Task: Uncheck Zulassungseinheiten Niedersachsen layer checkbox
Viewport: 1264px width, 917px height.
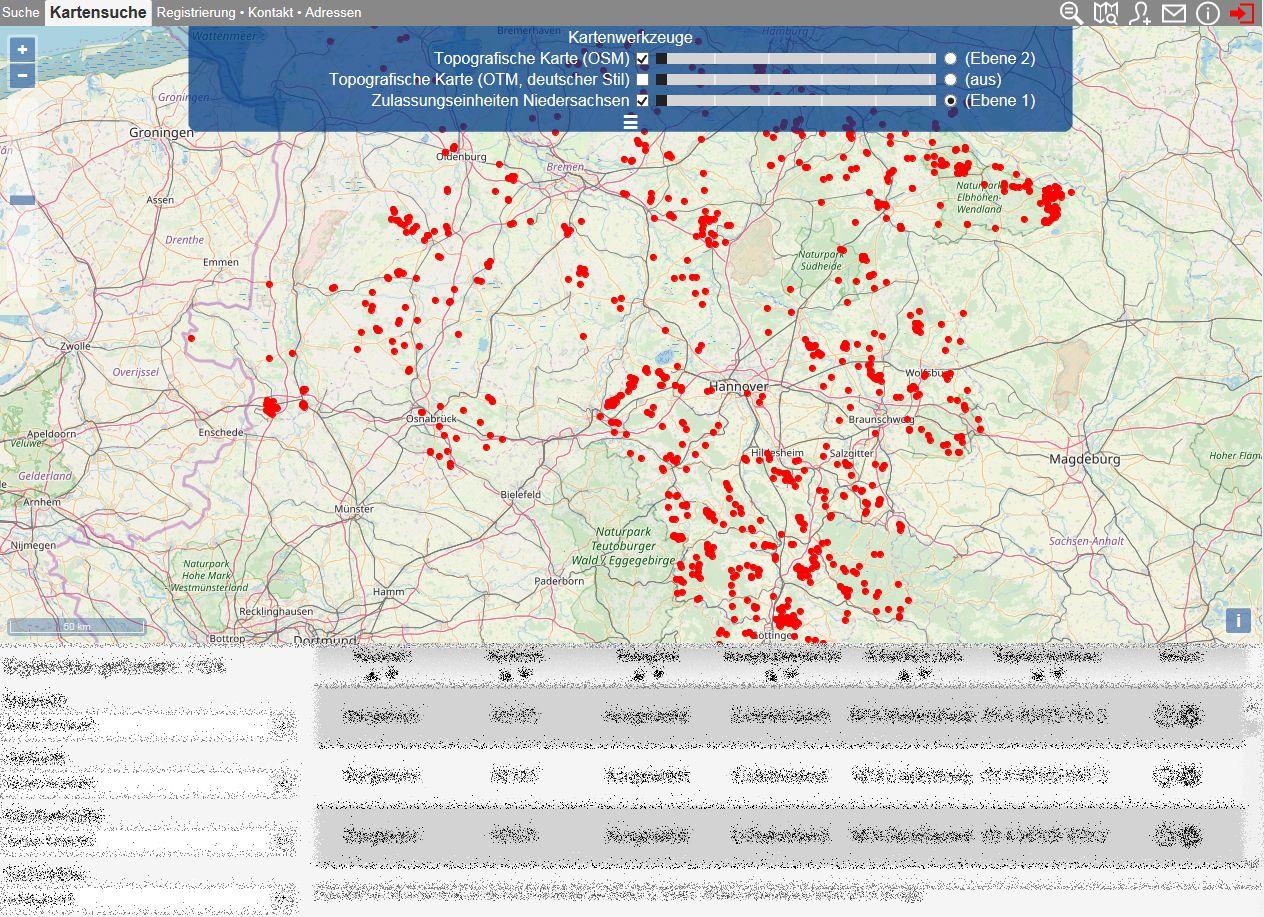Action: click(x=642, y=101)
